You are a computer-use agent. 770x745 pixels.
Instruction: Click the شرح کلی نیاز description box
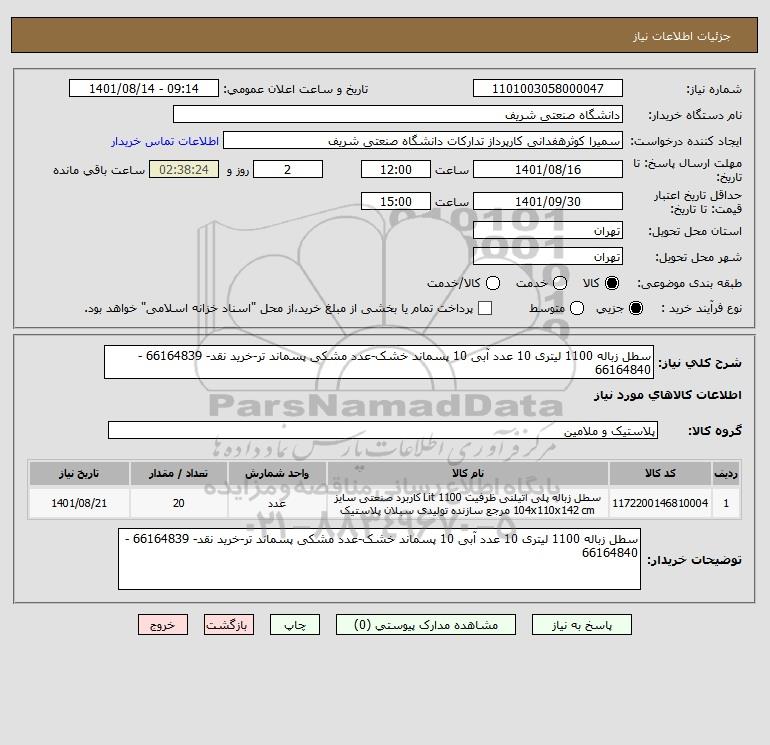pyautogui.click(x=379, y=362)
